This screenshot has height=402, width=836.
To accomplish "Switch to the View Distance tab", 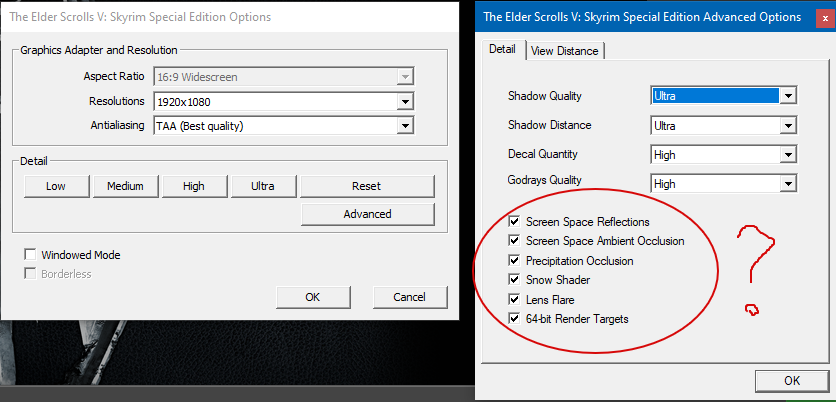I will coord(565,50).
